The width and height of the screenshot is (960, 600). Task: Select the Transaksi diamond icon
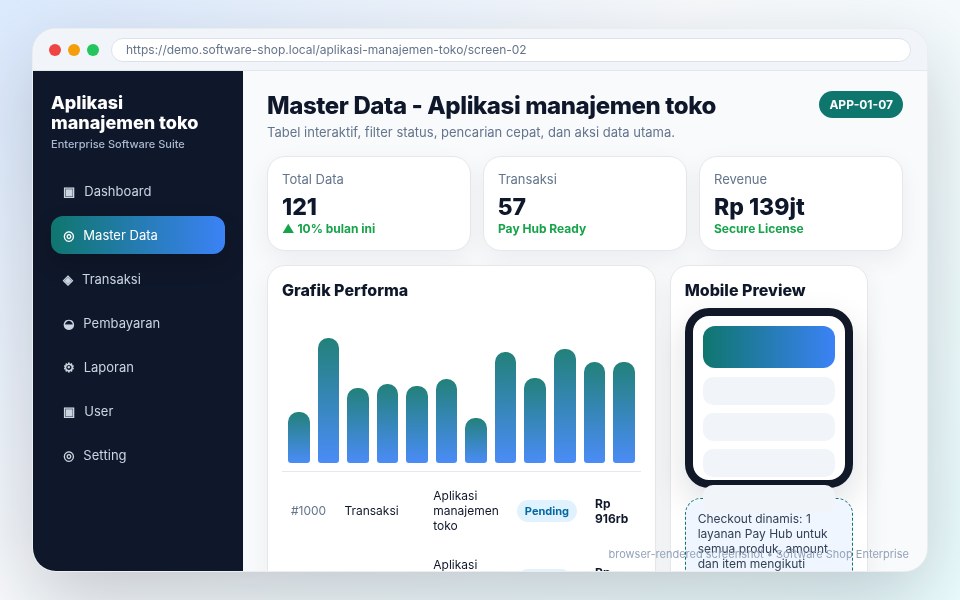(68, 280)
